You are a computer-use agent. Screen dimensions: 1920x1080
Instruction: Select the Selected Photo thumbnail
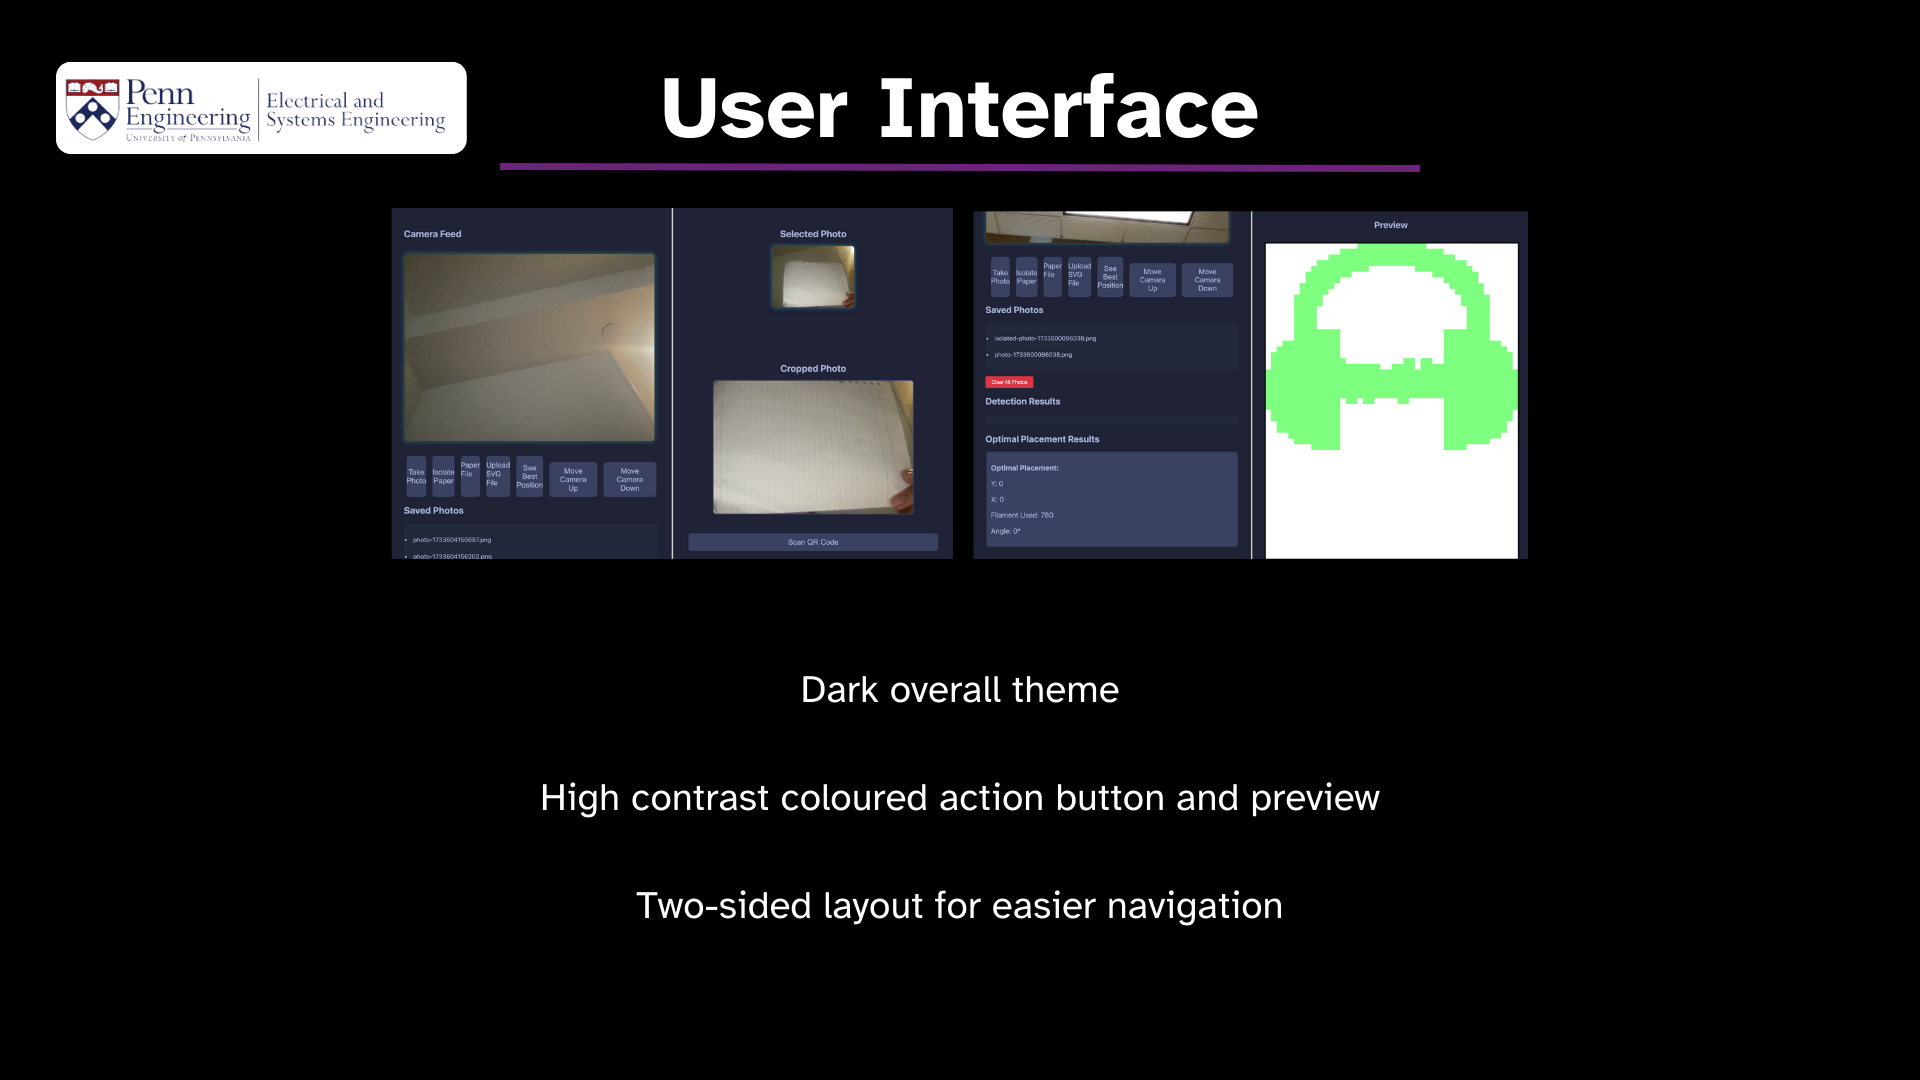pos(813,277)
